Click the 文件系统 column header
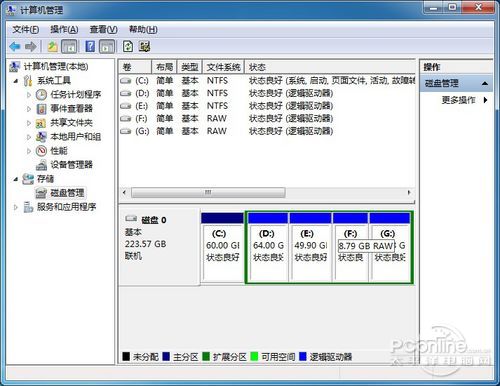 pos(223,67)
